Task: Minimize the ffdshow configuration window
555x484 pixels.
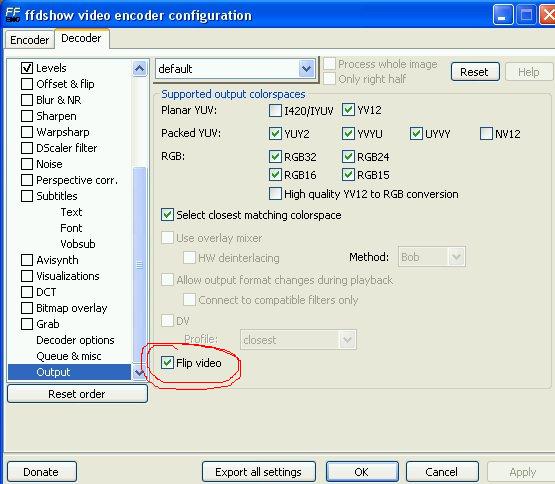Action: pyautogui.click(x=503, y=16)
